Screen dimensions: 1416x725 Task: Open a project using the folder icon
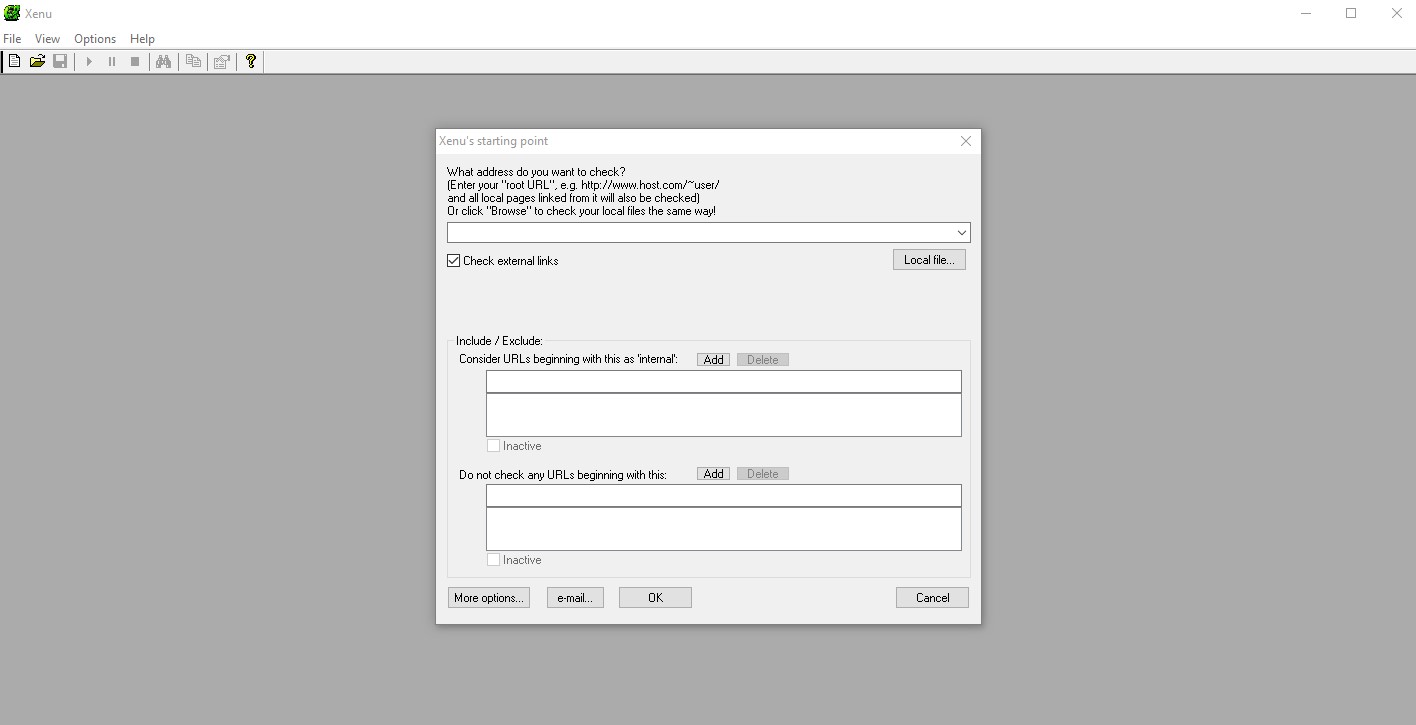pos(37,60)
